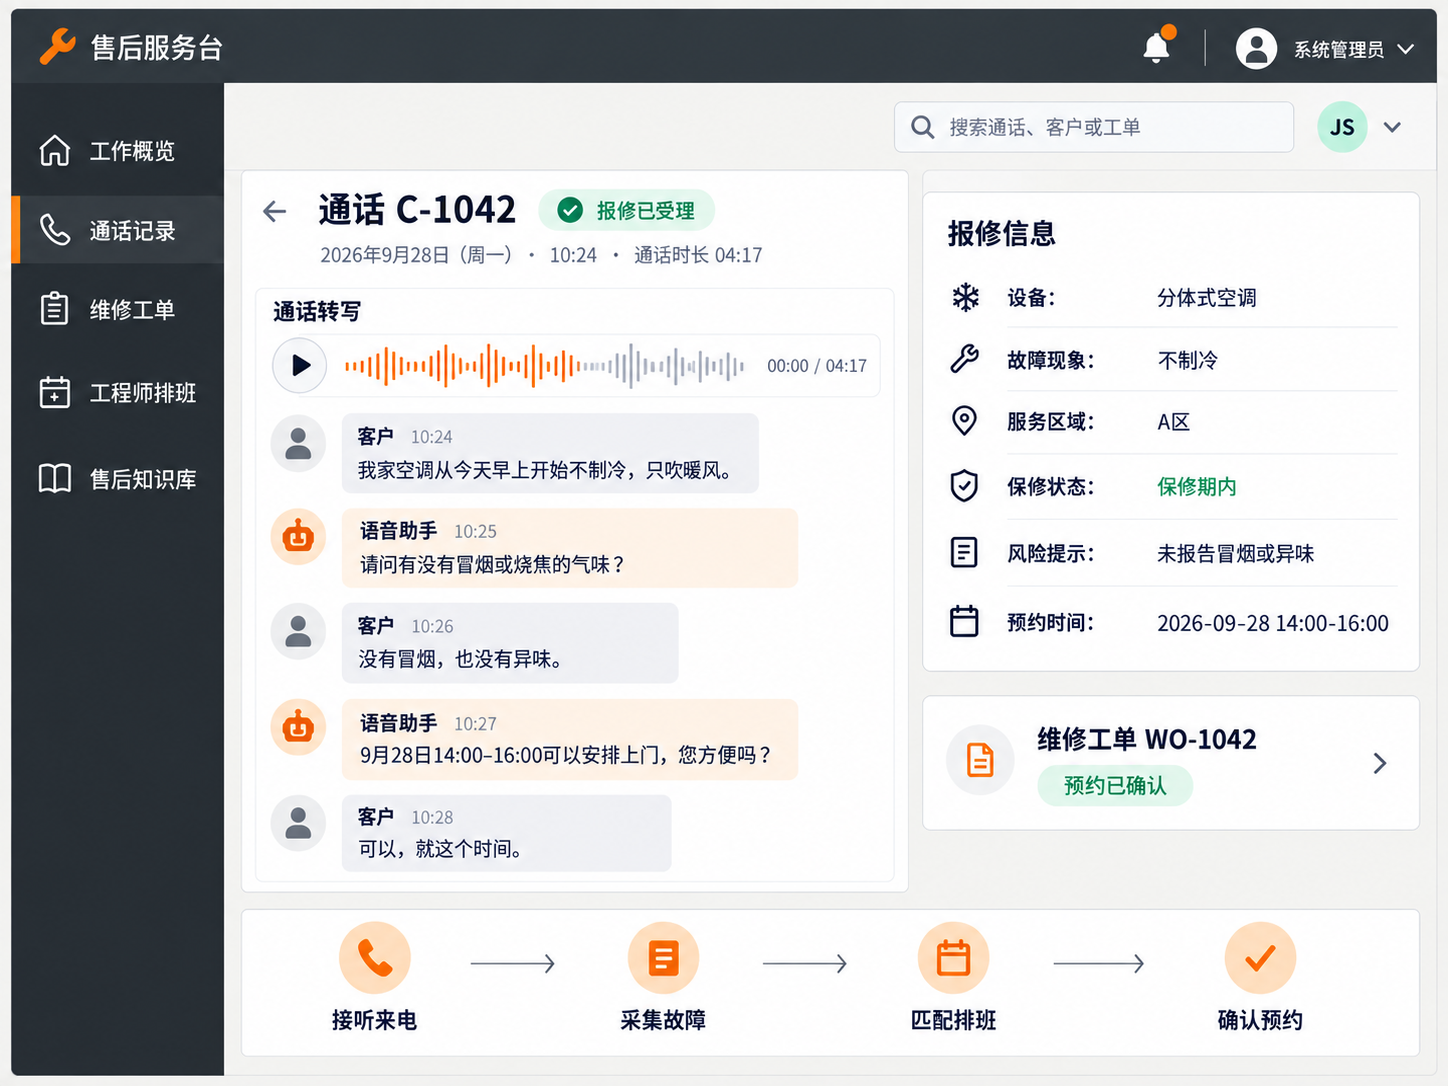
Task: Expand the dropdown next to JS avatar
Action: (x=1392, y=127)
